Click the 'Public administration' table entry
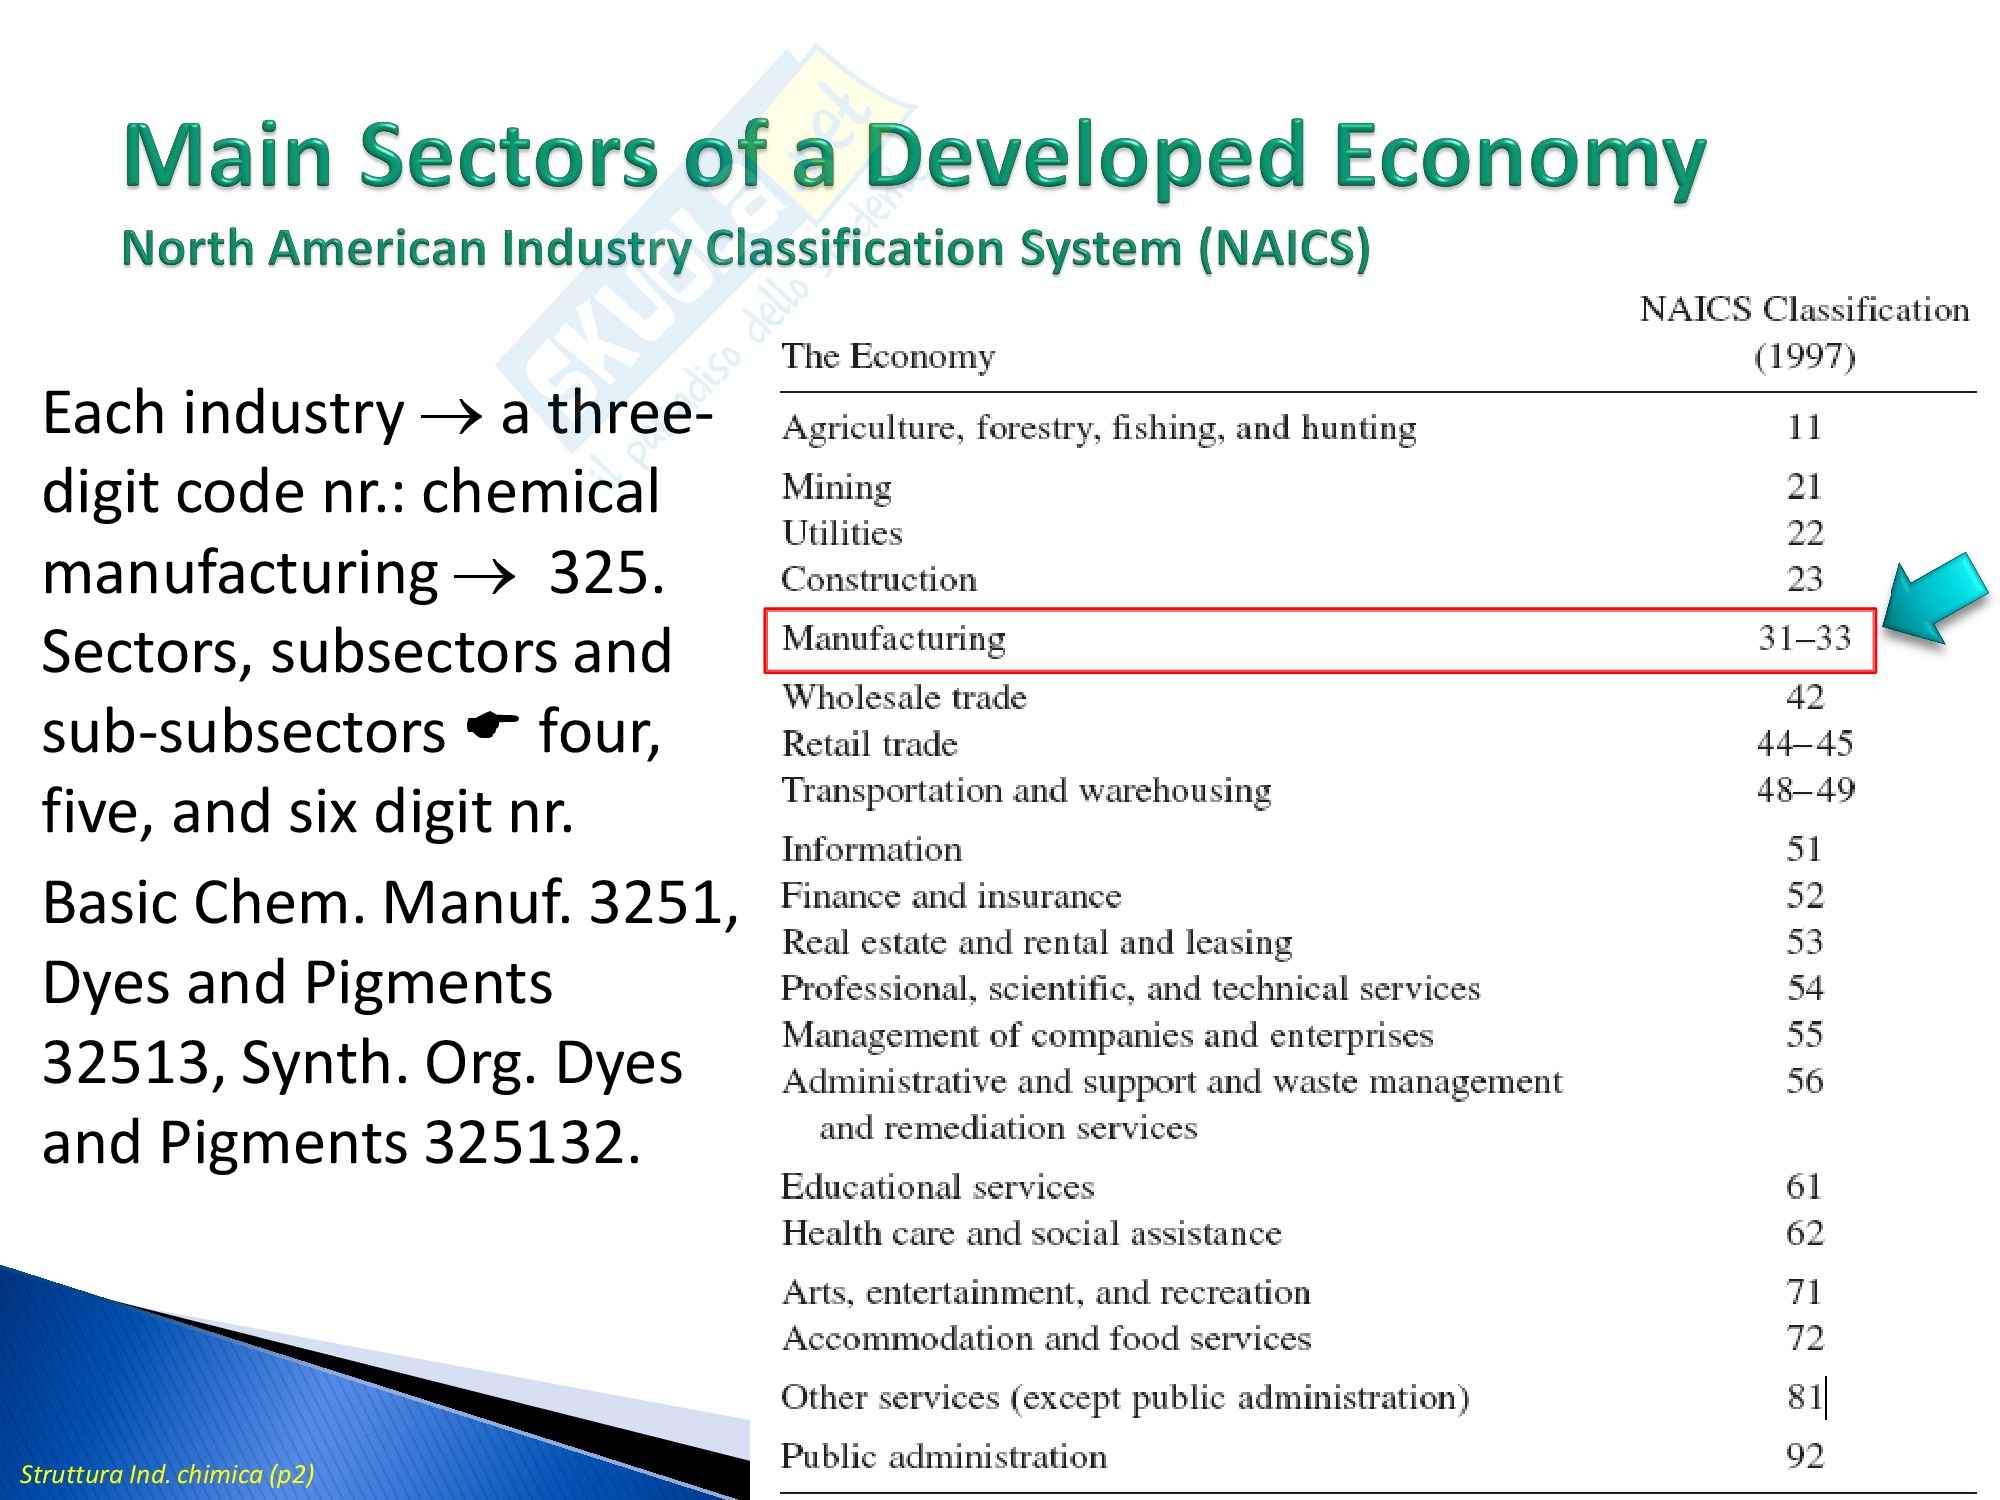 943,1456
